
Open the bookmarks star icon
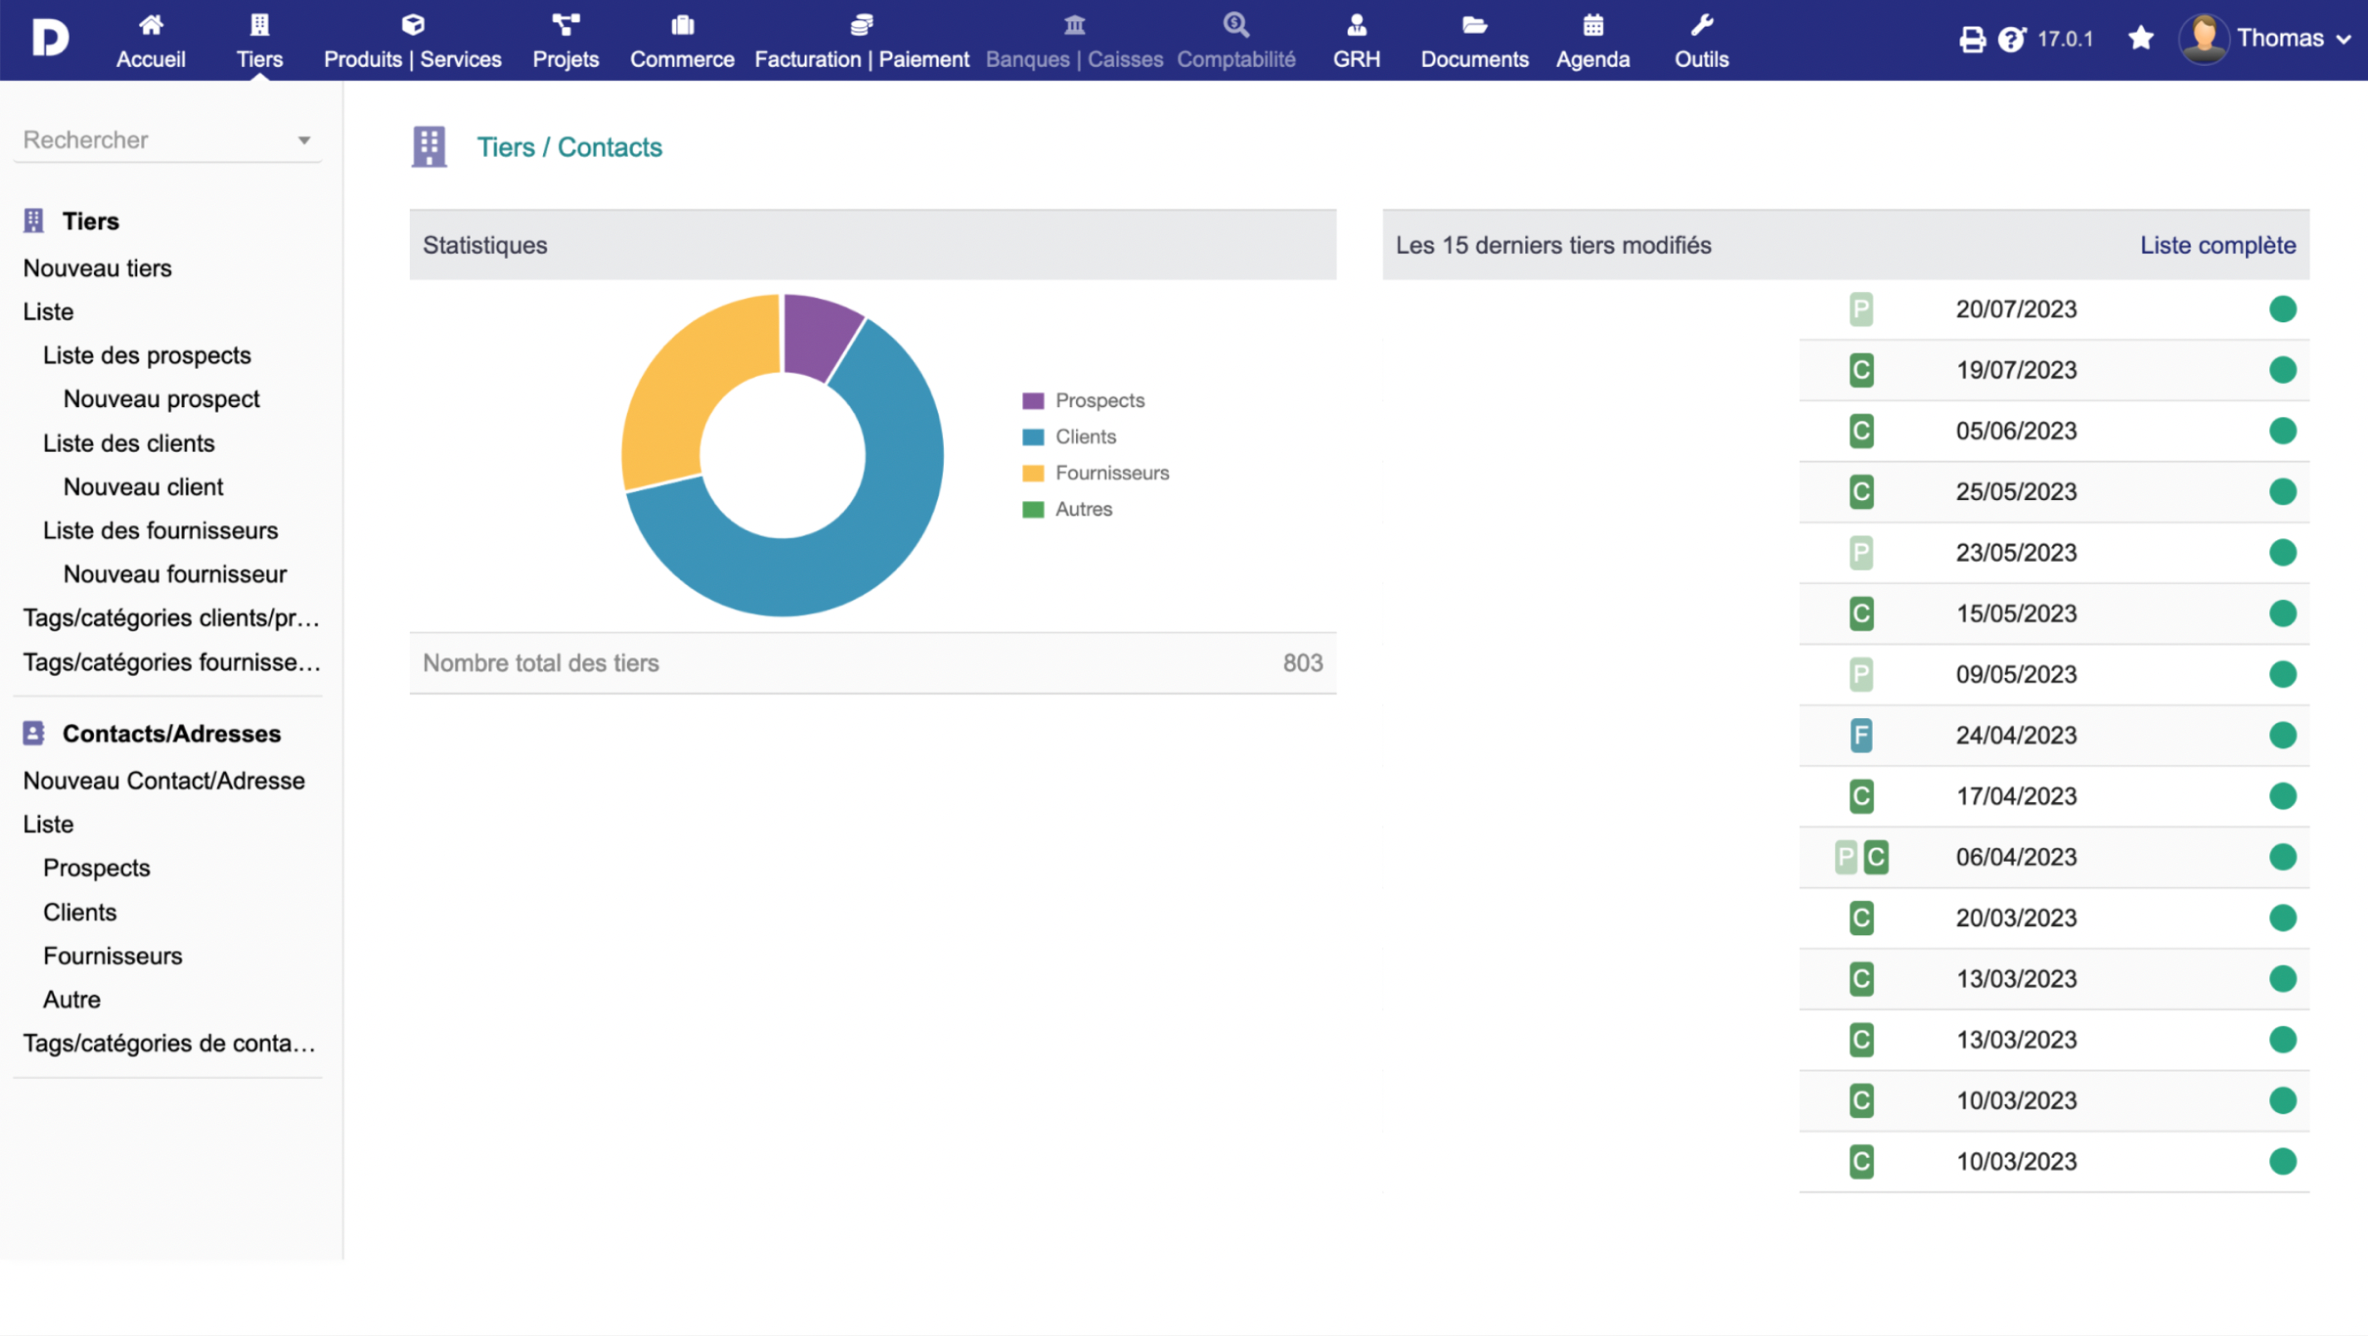coord(2140,38)
